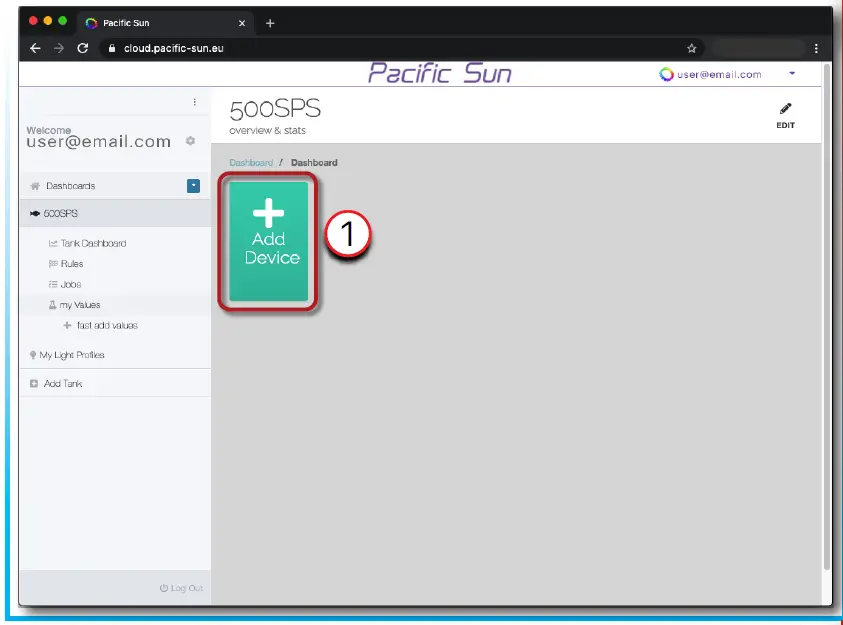843x625 pixels.
Task: Select Dashboards in the sidebar
Action: [70, 186]
